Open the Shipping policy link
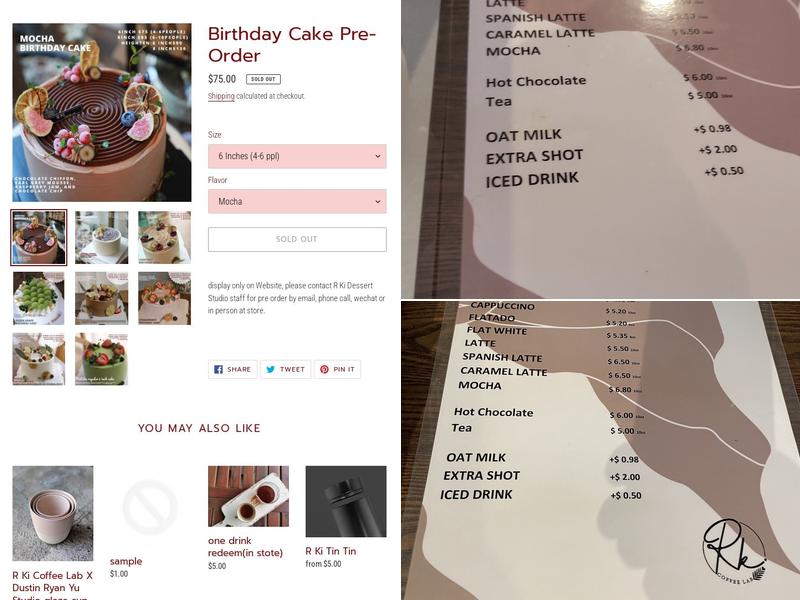 point(221,96)
